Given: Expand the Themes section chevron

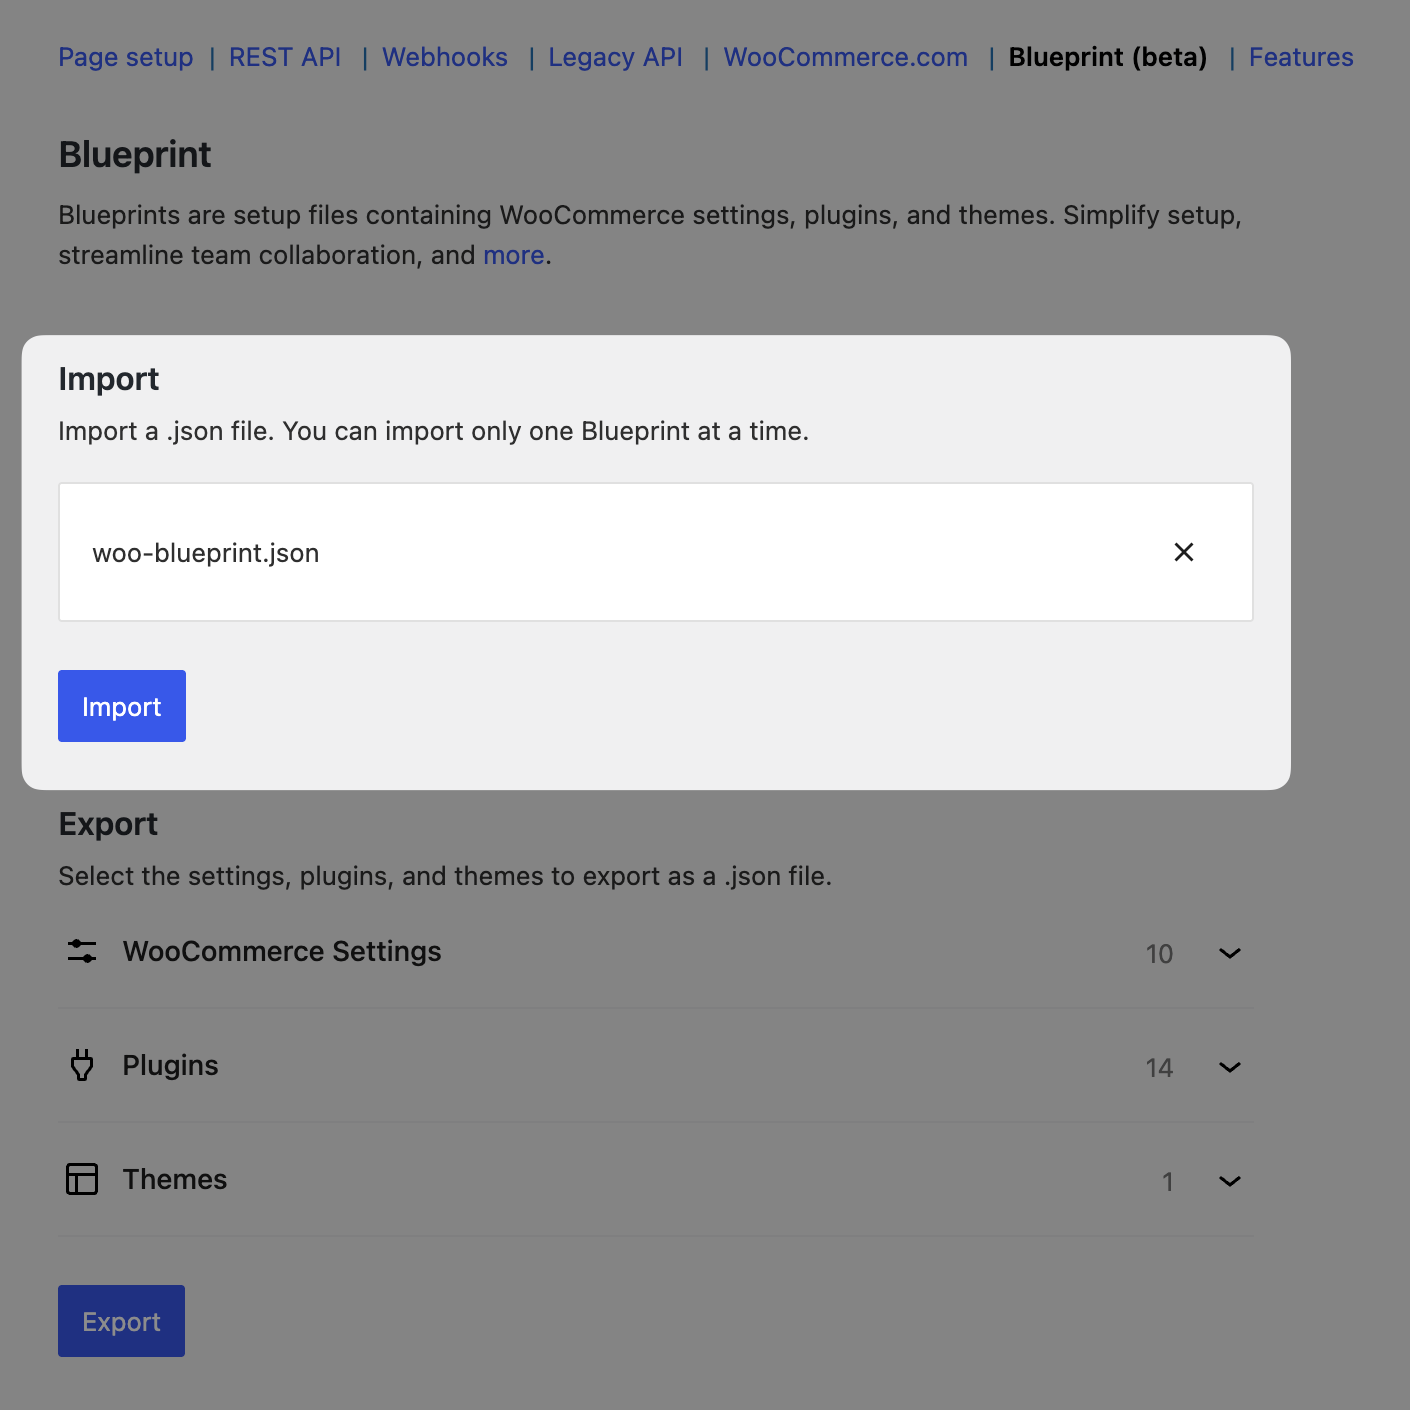Looking at the screenshot, I should click(x=1230, y=1181).
